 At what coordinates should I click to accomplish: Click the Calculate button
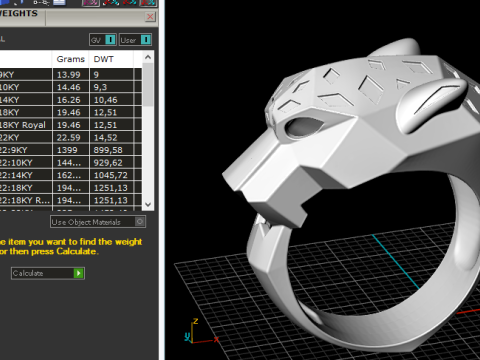[x=48, y=273]
